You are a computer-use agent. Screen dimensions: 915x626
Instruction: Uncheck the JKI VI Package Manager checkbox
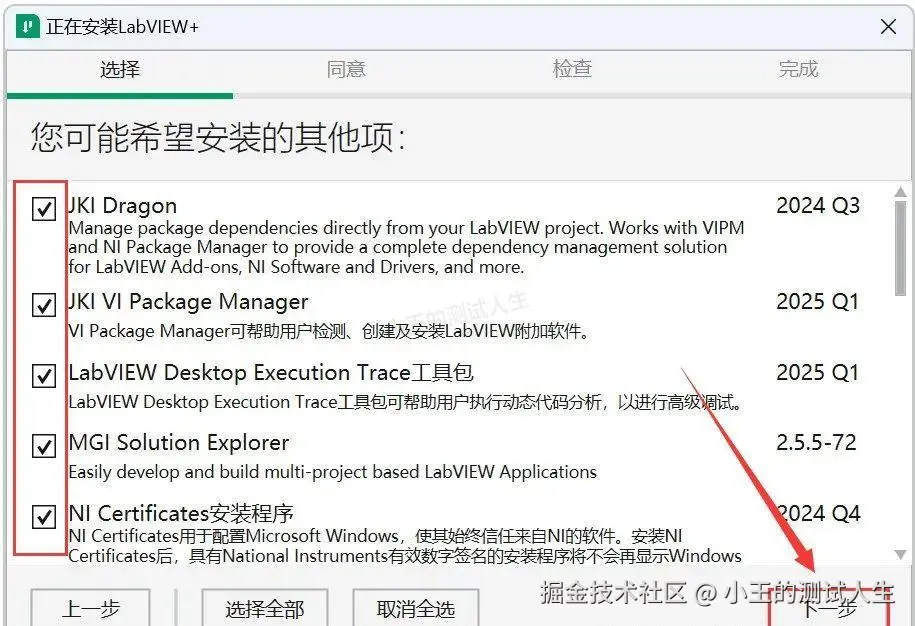44,305
